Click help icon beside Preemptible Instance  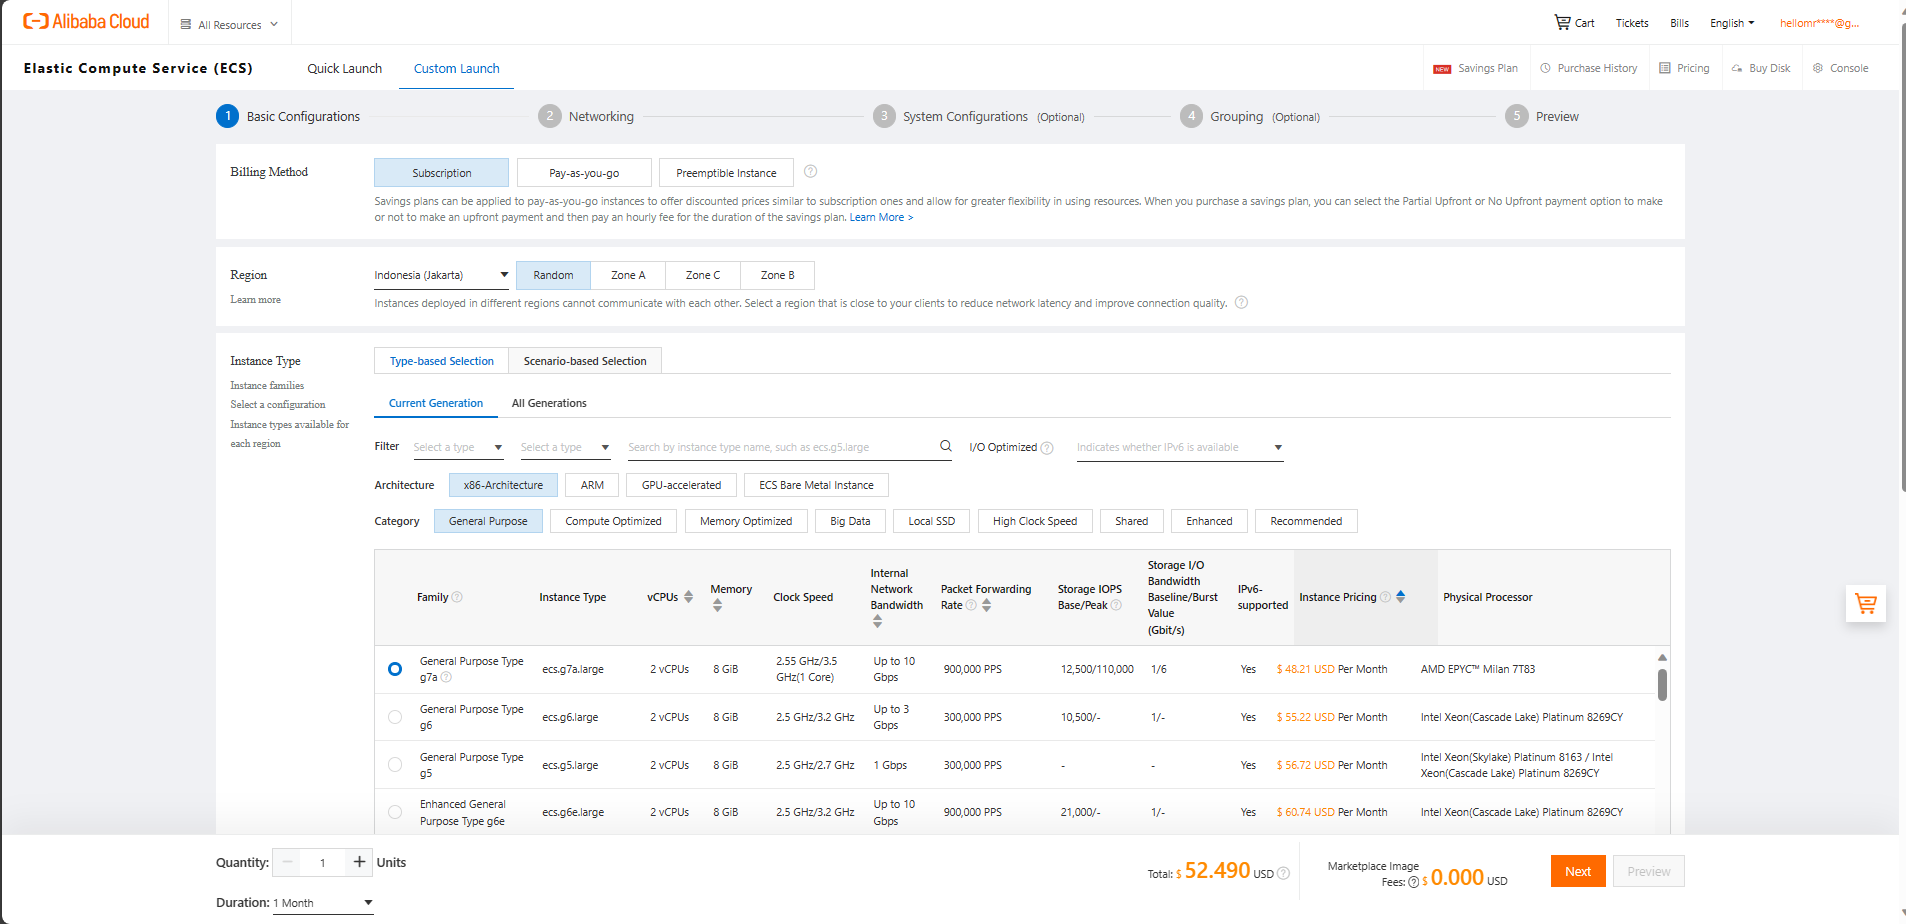tap(811, 171)
